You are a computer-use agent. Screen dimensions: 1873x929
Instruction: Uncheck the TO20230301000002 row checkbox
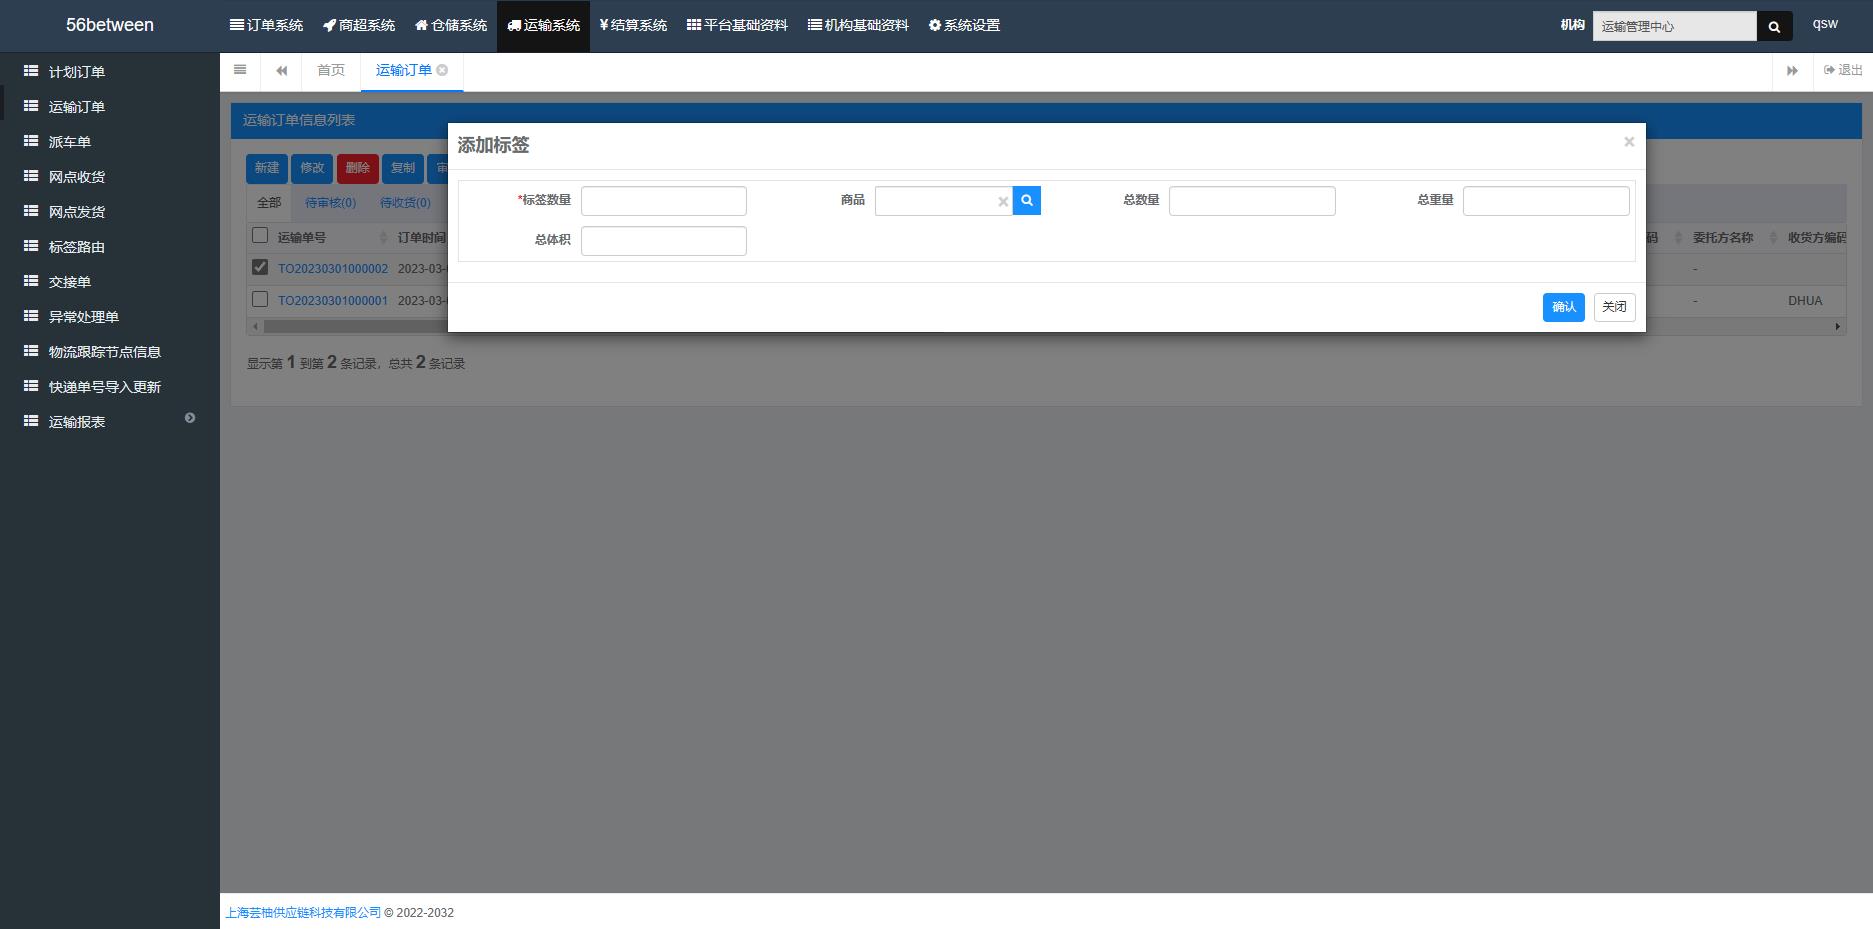pos(260,267)
